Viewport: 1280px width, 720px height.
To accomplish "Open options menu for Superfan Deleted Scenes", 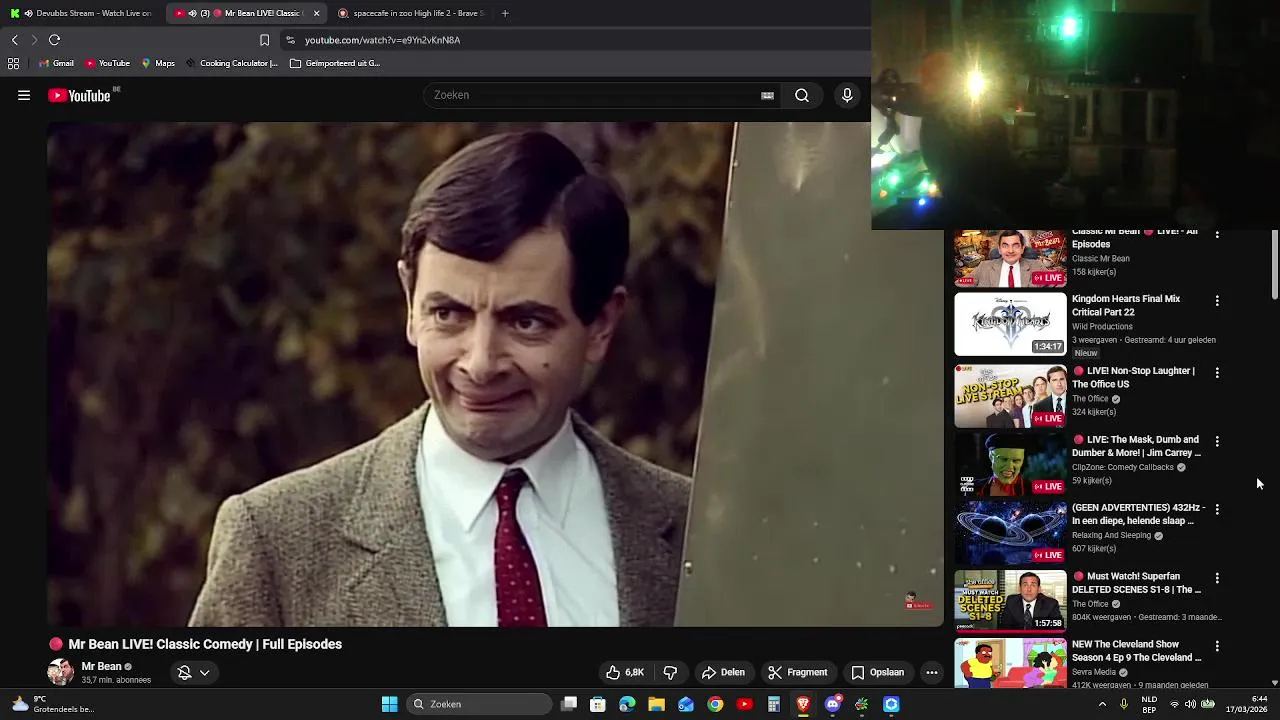I will click(x=1217, y=578).
